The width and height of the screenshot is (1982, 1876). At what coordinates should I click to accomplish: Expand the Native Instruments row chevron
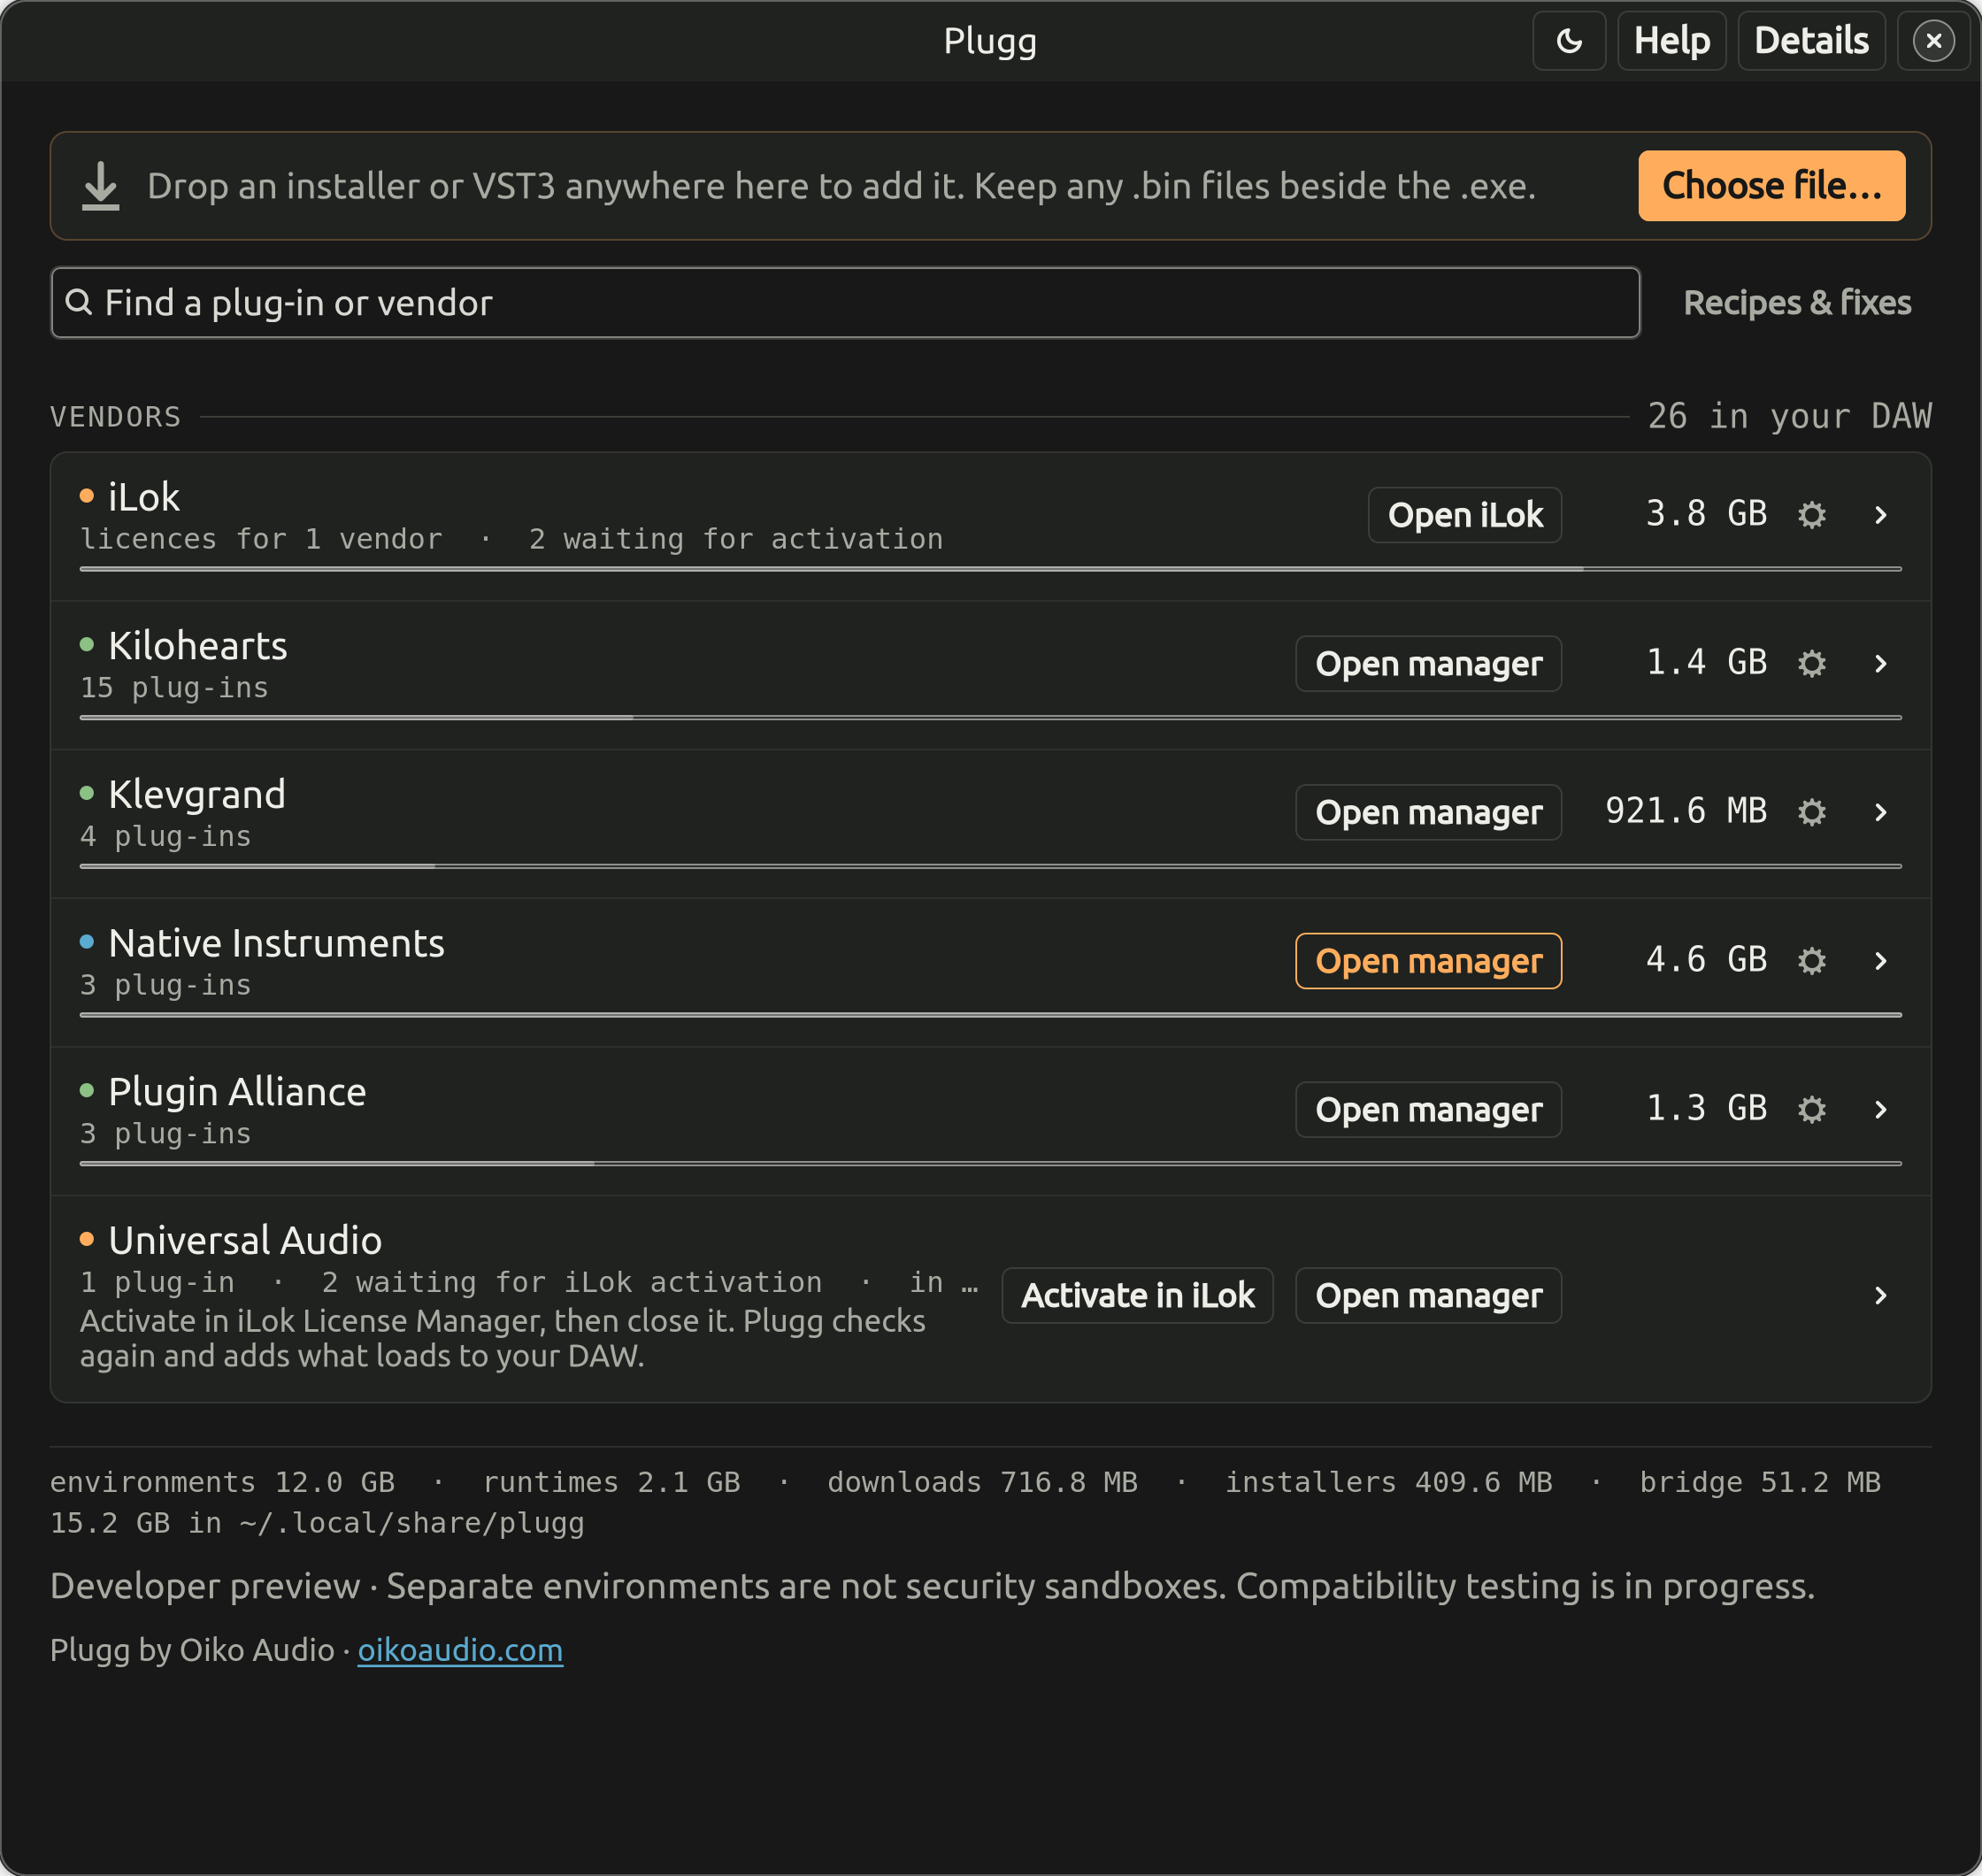click(x=1880, y=961)
